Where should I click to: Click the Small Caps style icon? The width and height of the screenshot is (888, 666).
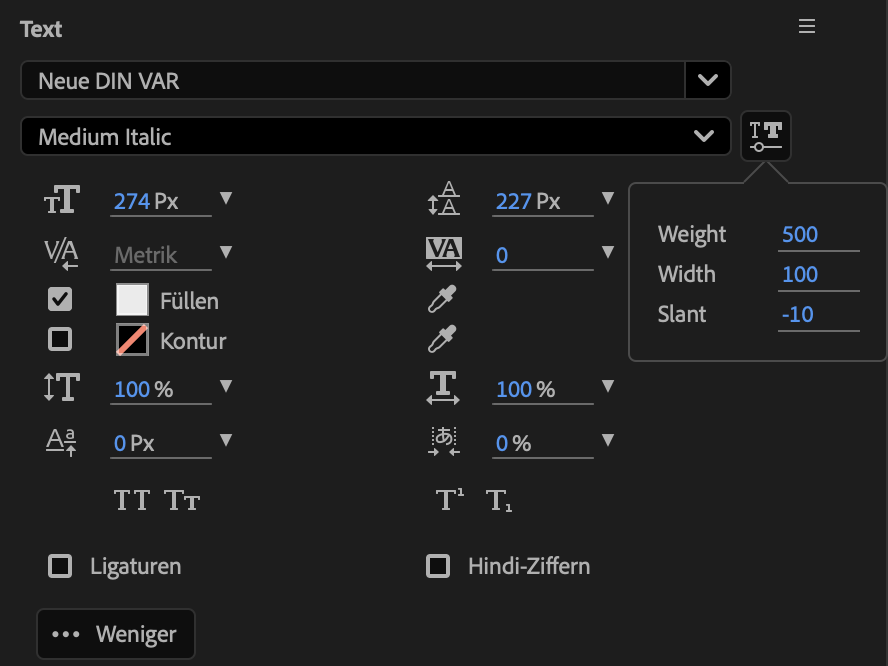[183, 500]
